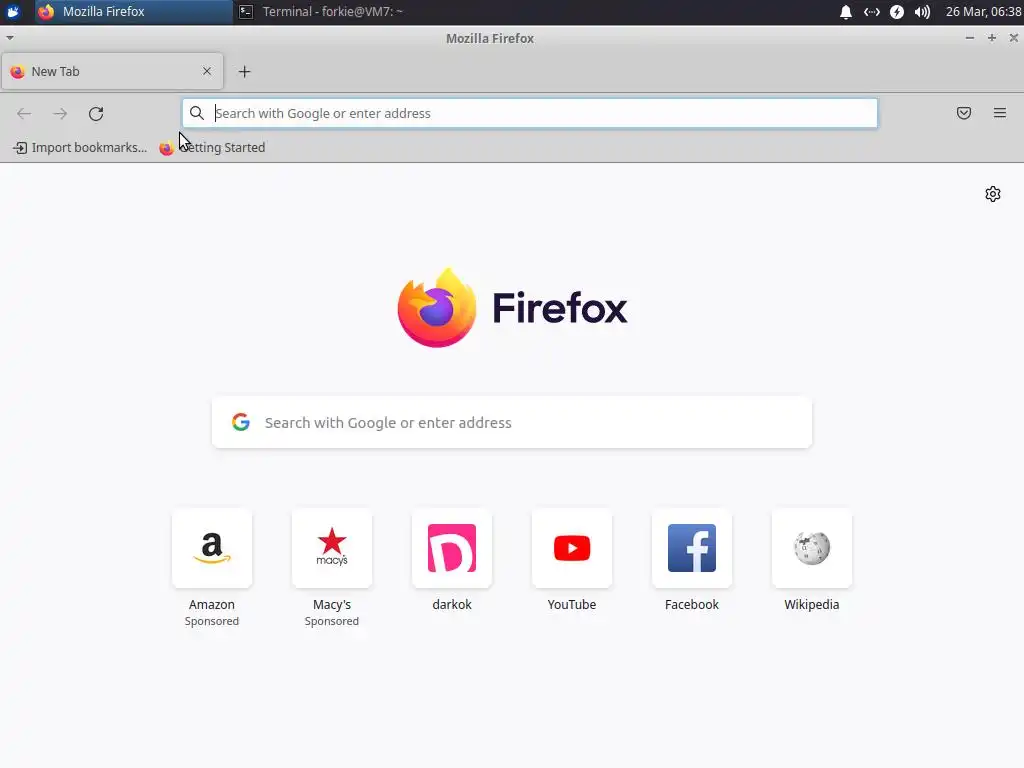Open new tab personalize gear settings
Image resolution: width=1024 pixels, height=768 pixels.
(993, 194)
